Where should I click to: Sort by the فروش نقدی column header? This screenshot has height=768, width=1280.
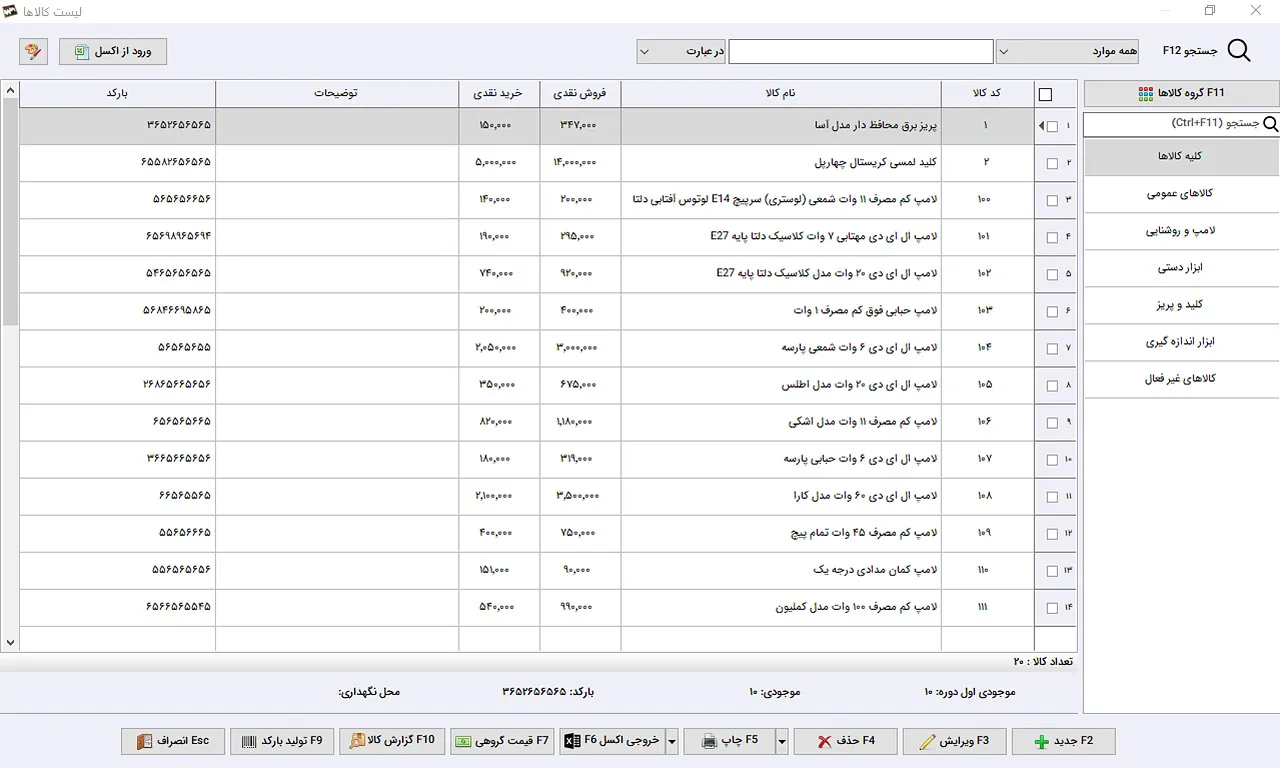point(580,93)
